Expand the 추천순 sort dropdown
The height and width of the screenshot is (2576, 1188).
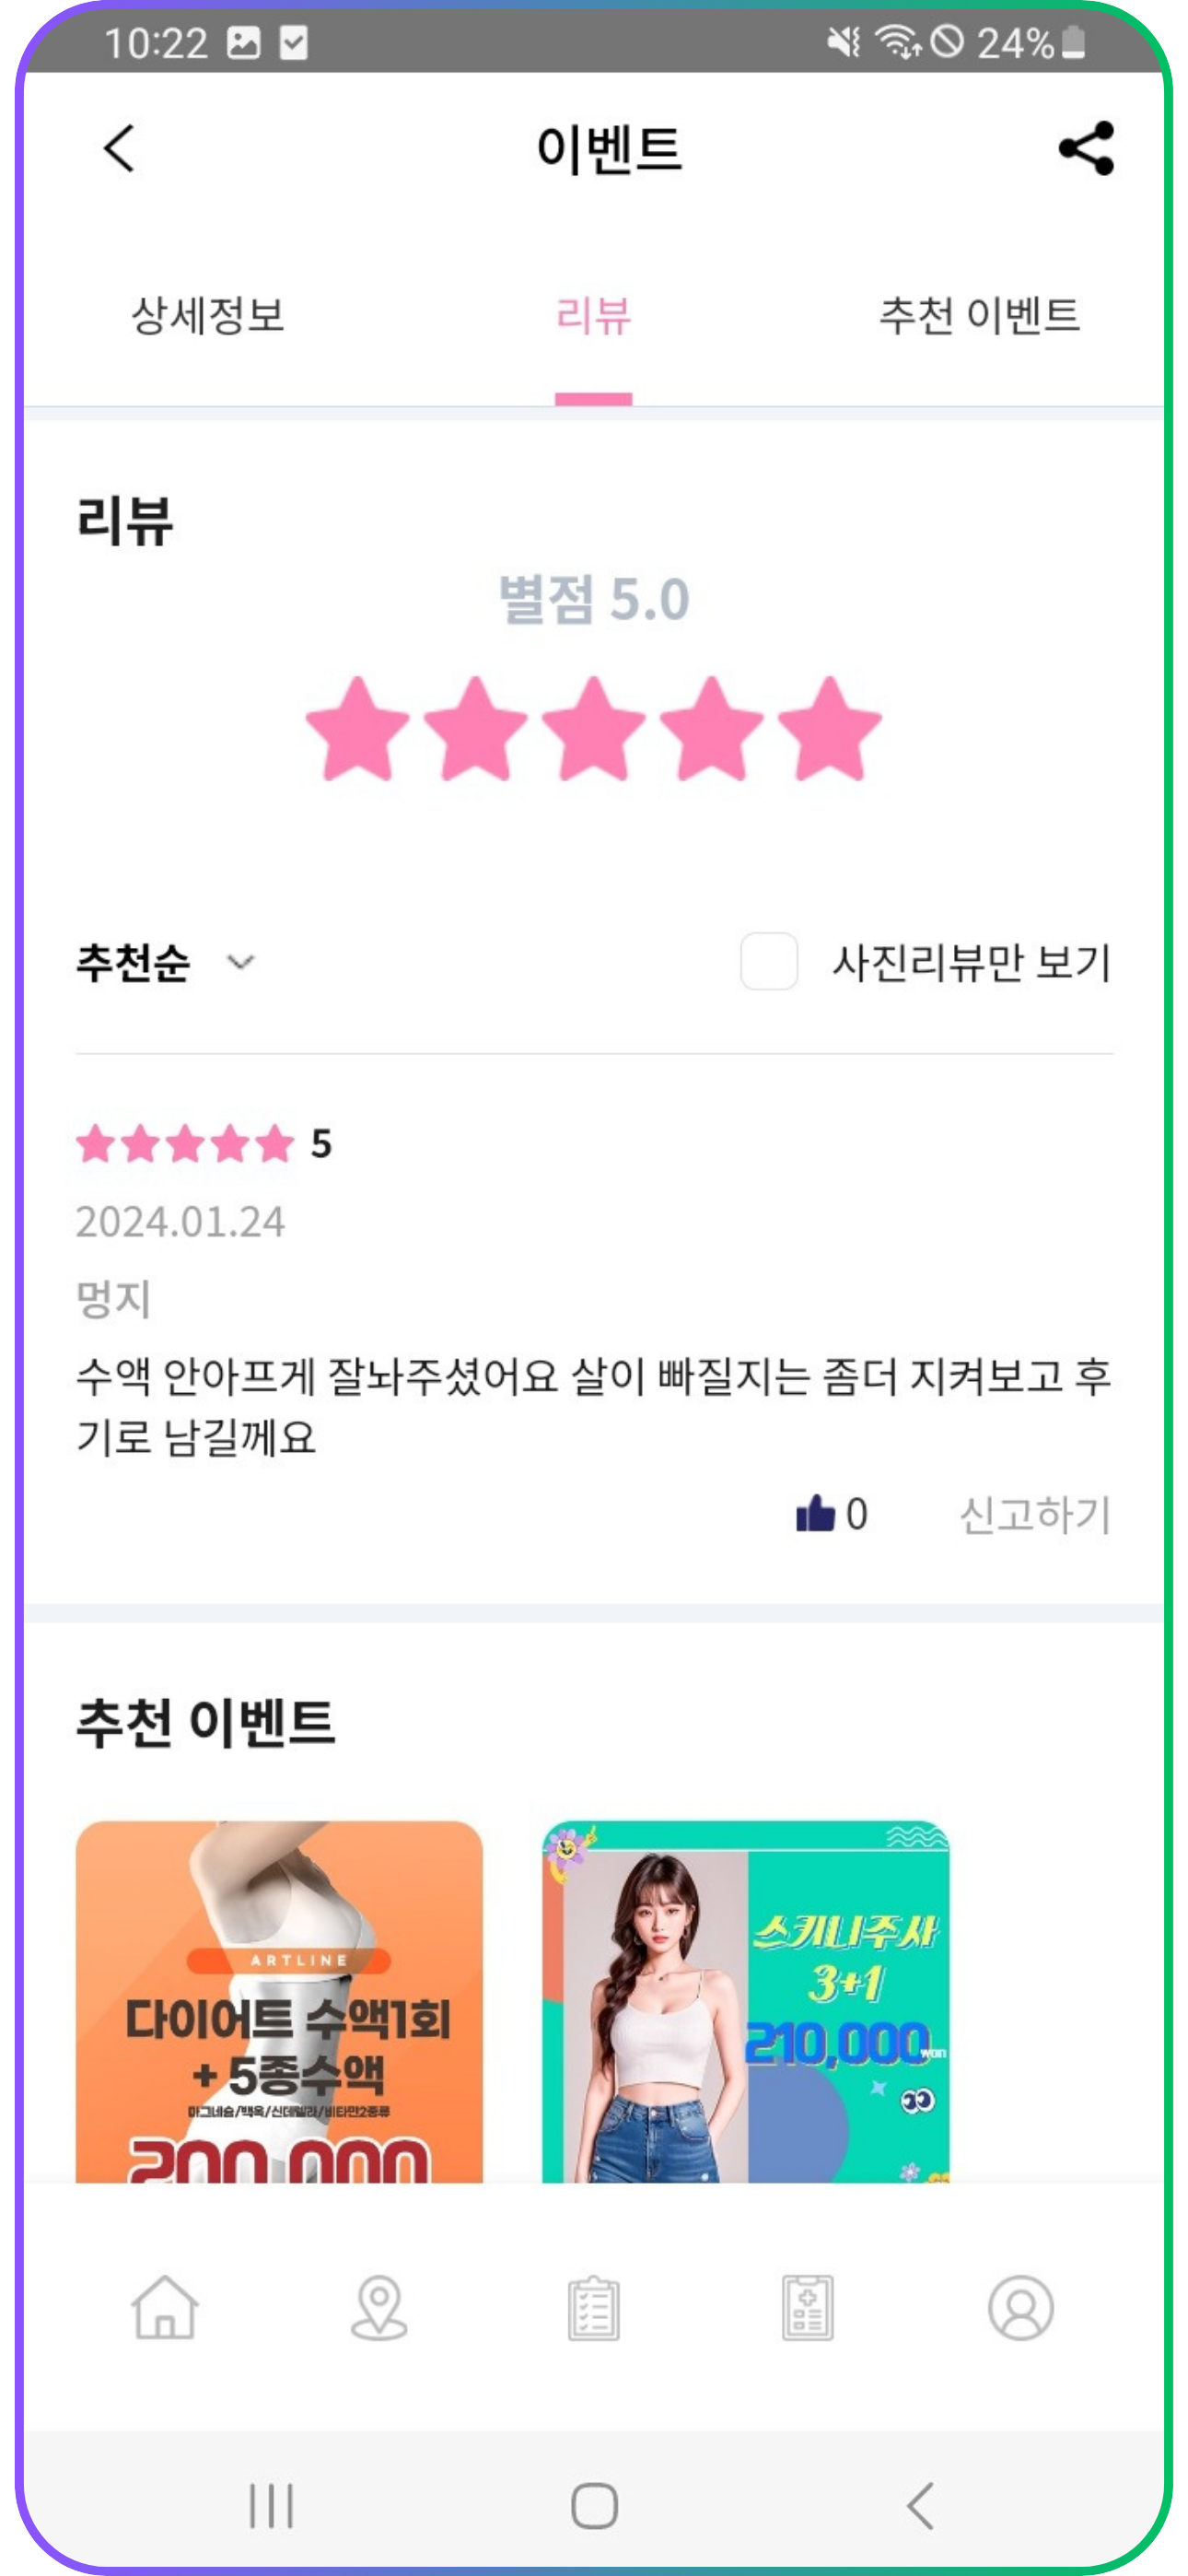(166, 962)
